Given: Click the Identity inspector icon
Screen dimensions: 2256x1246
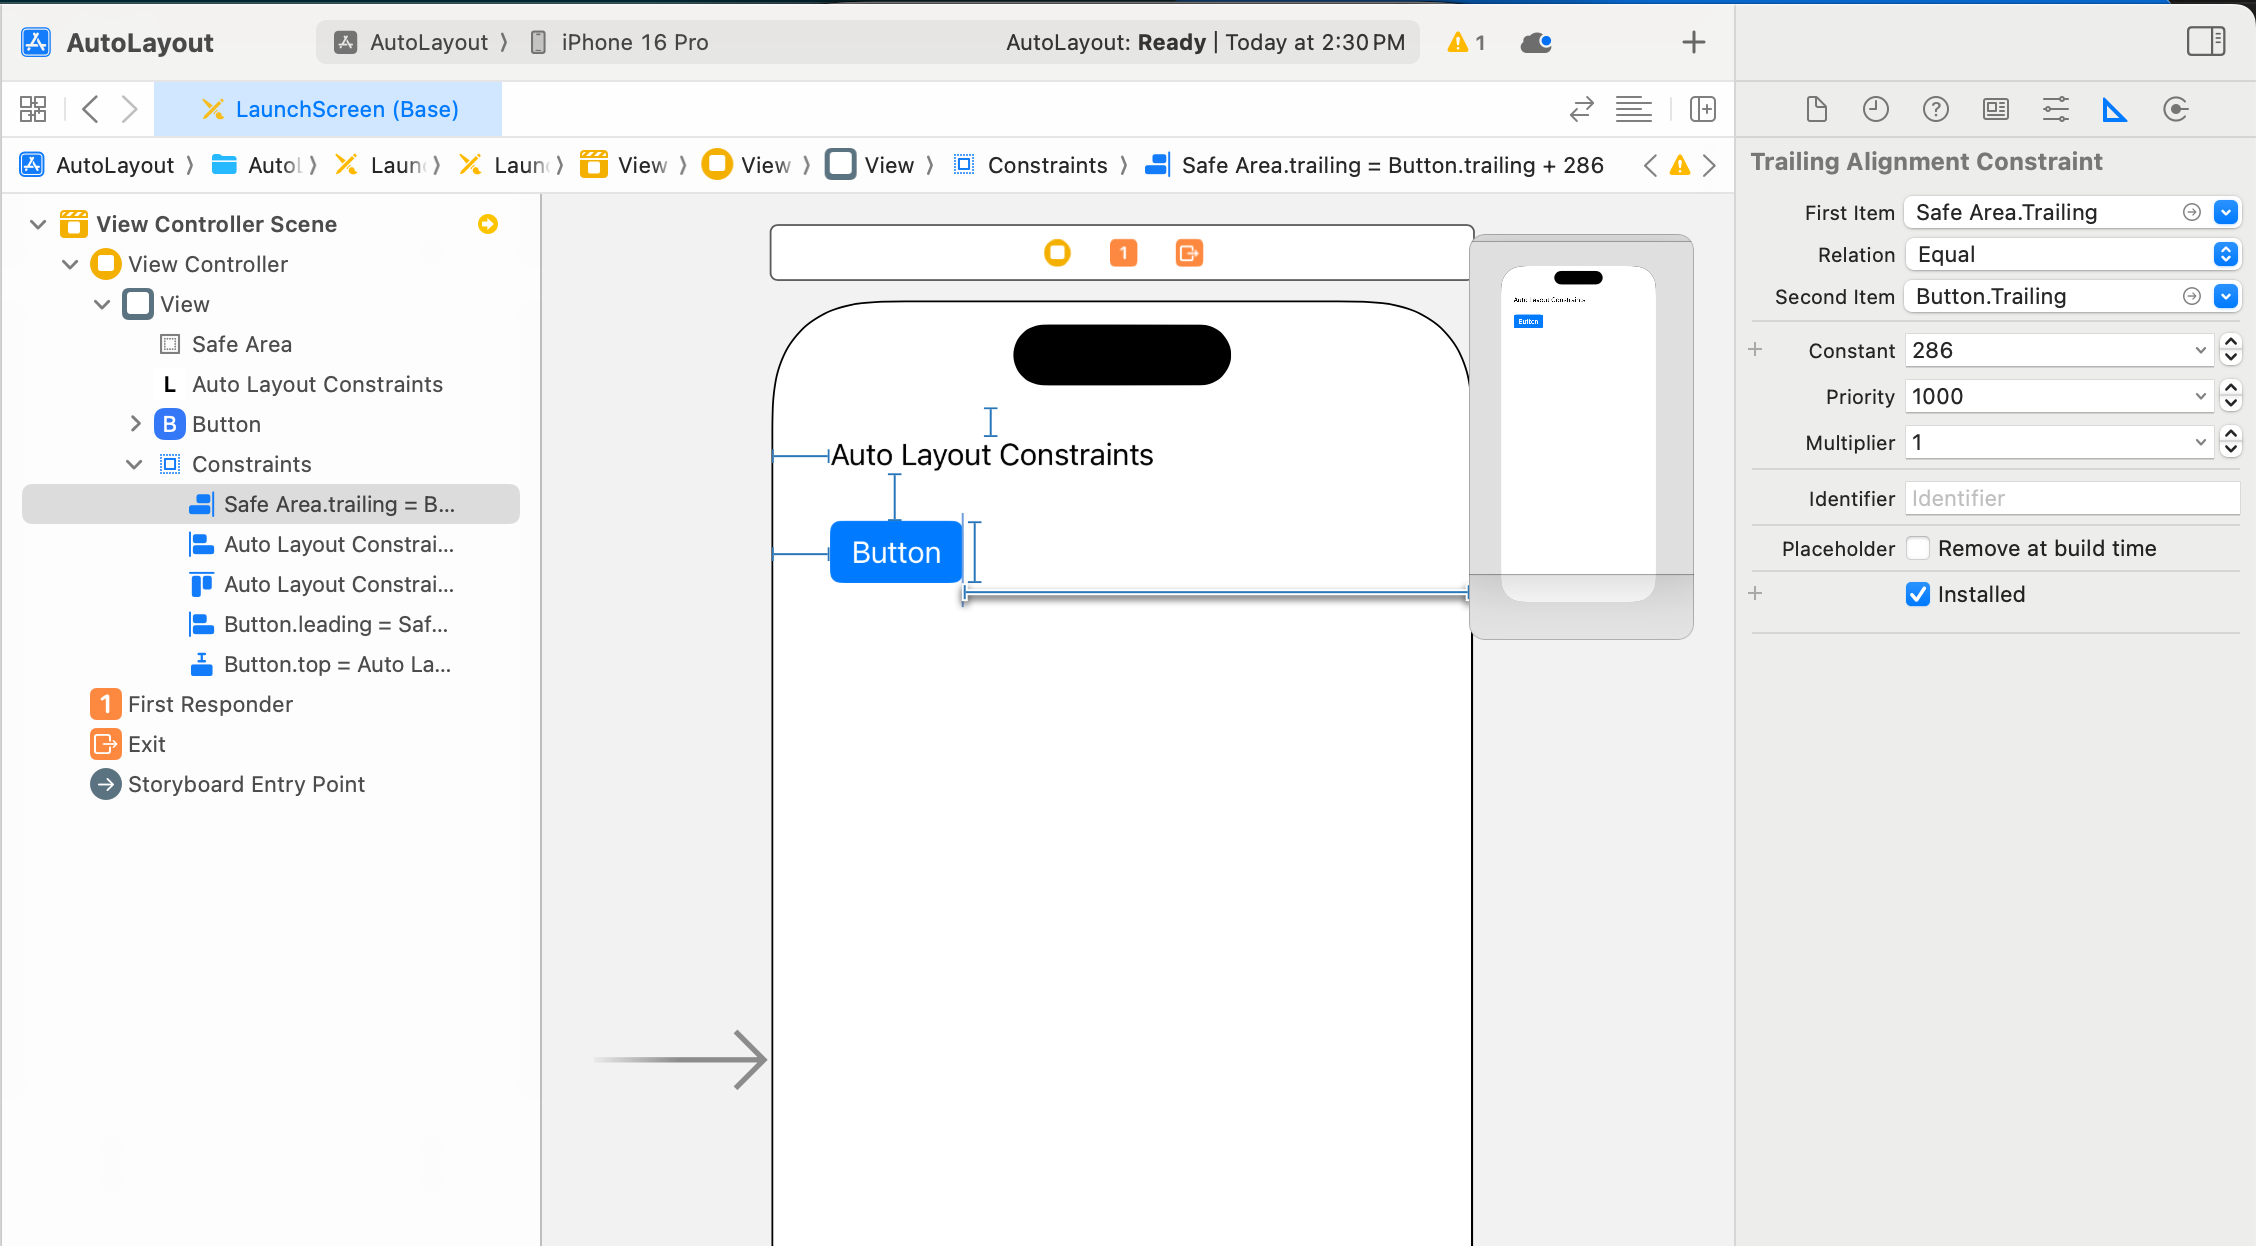Looking at the screenshot, I should 1995,107.
